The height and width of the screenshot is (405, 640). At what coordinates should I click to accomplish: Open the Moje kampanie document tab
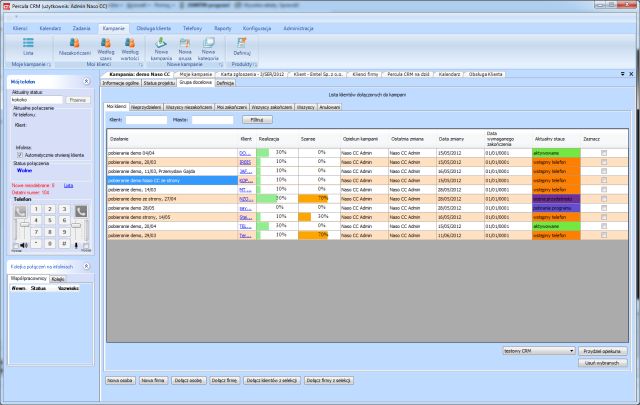tap(196, 74)
